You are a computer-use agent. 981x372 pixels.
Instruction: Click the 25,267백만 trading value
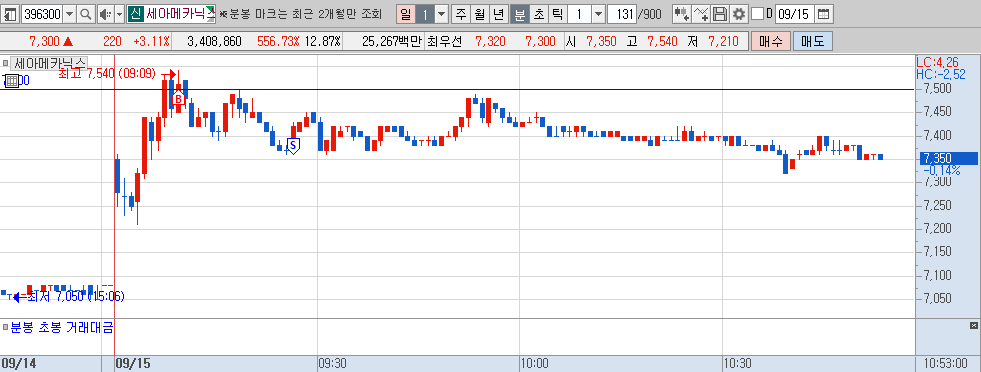(x=392, y=42)
